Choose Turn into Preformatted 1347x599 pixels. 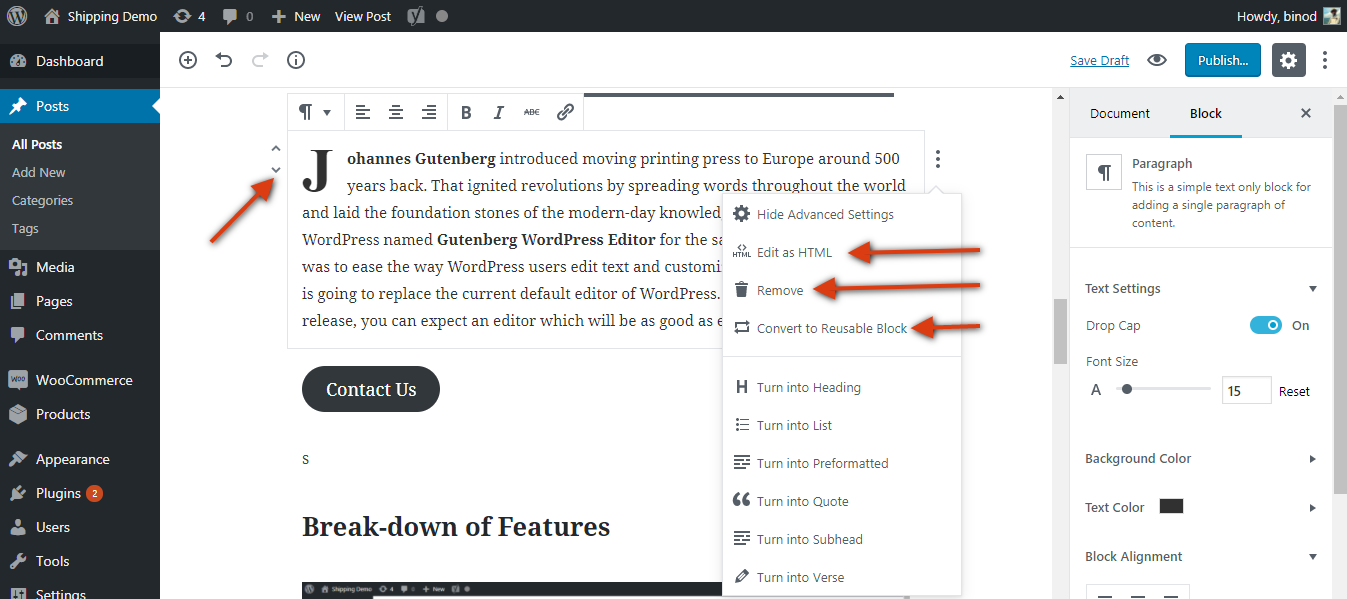click(x=841, y=463)
